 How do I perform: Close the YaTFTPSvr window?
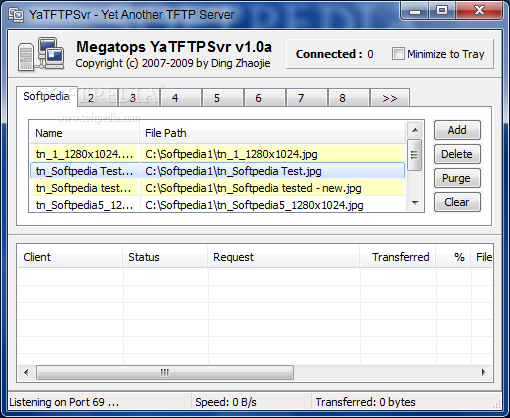point(479,11)
